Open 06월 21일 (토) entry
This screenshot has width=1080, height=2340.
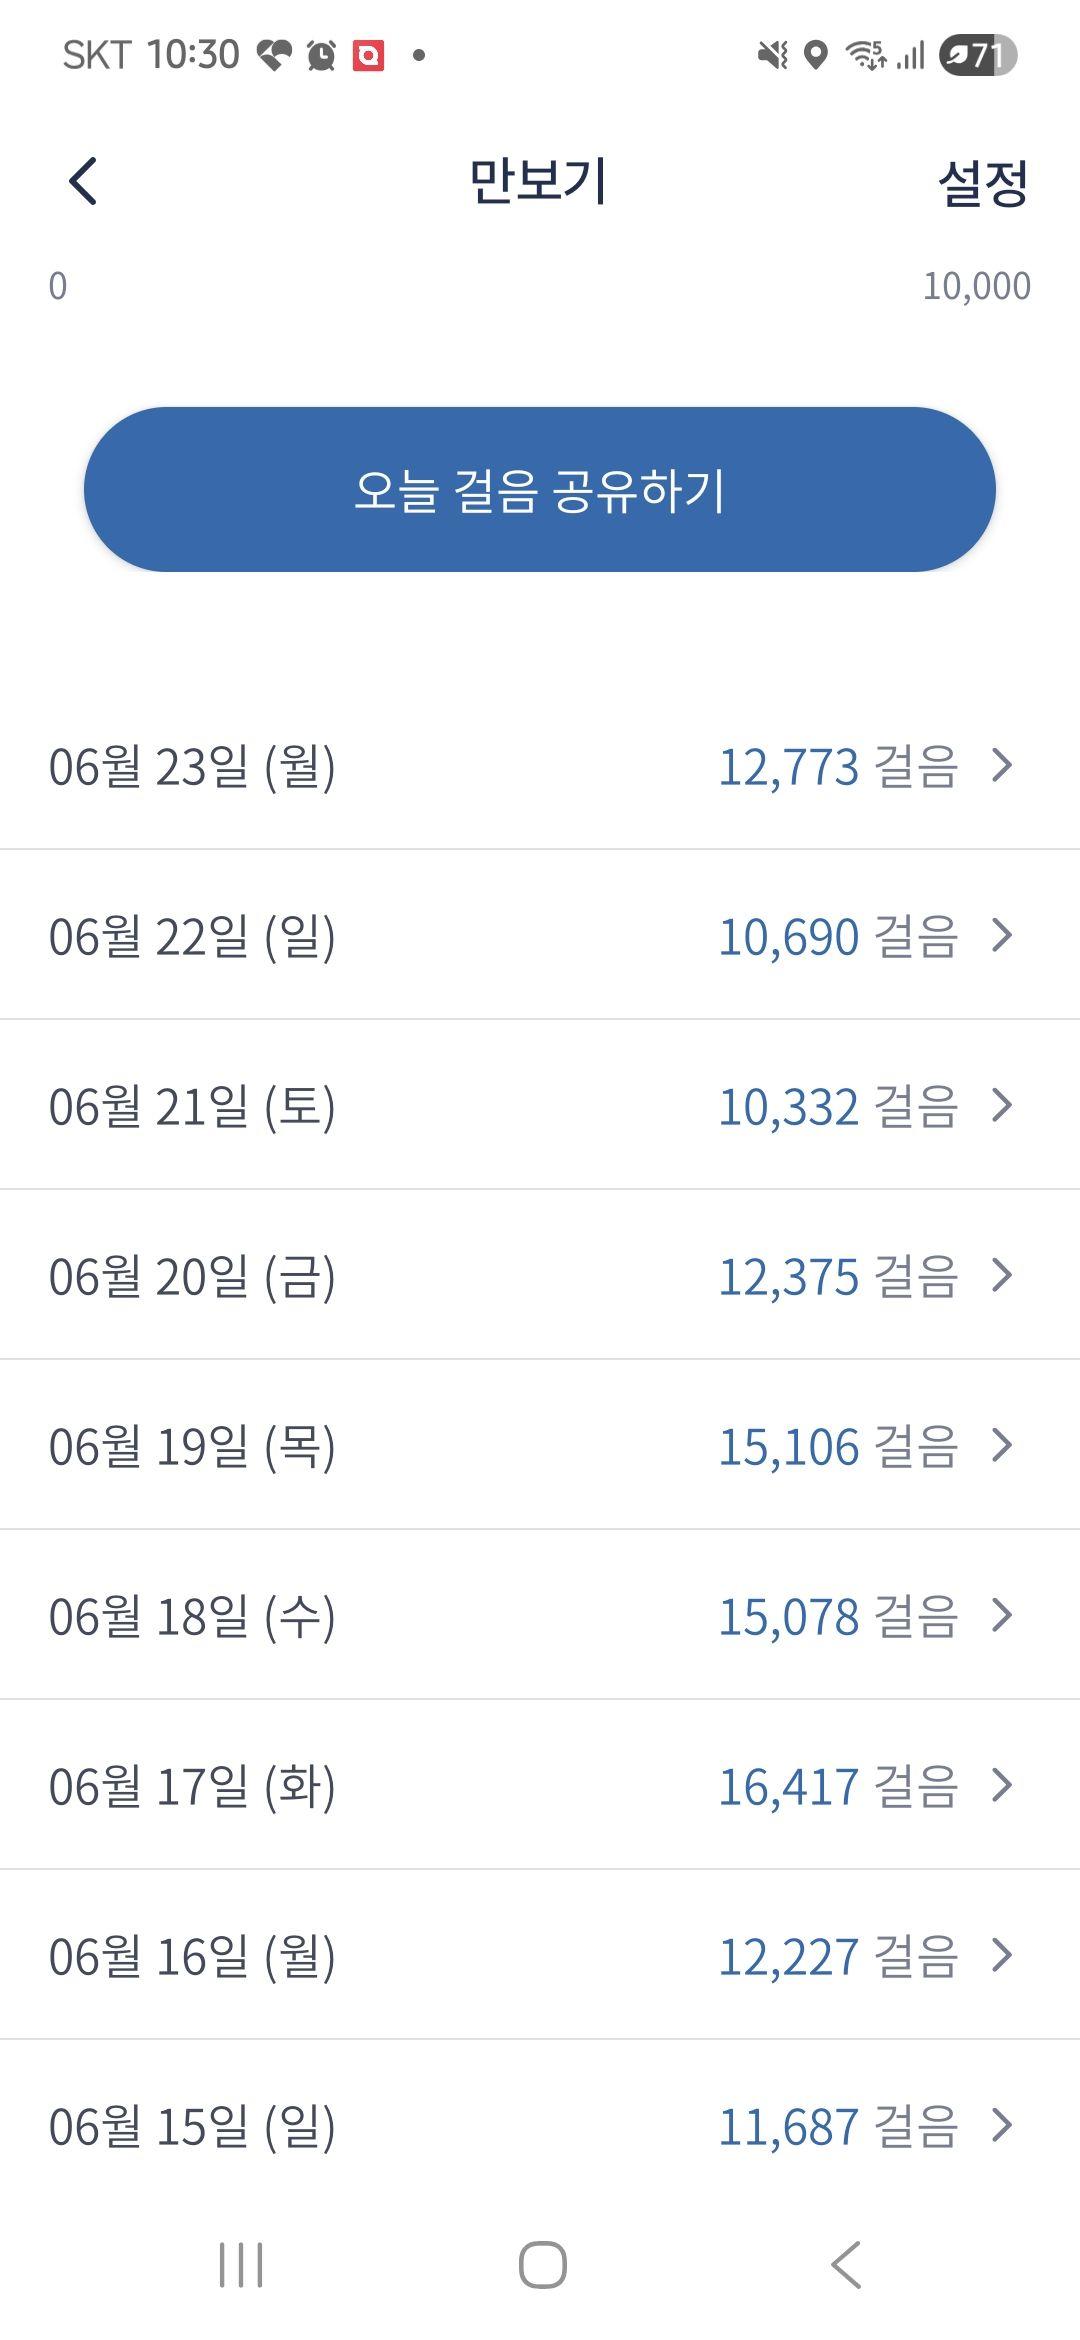(540, 1106)
